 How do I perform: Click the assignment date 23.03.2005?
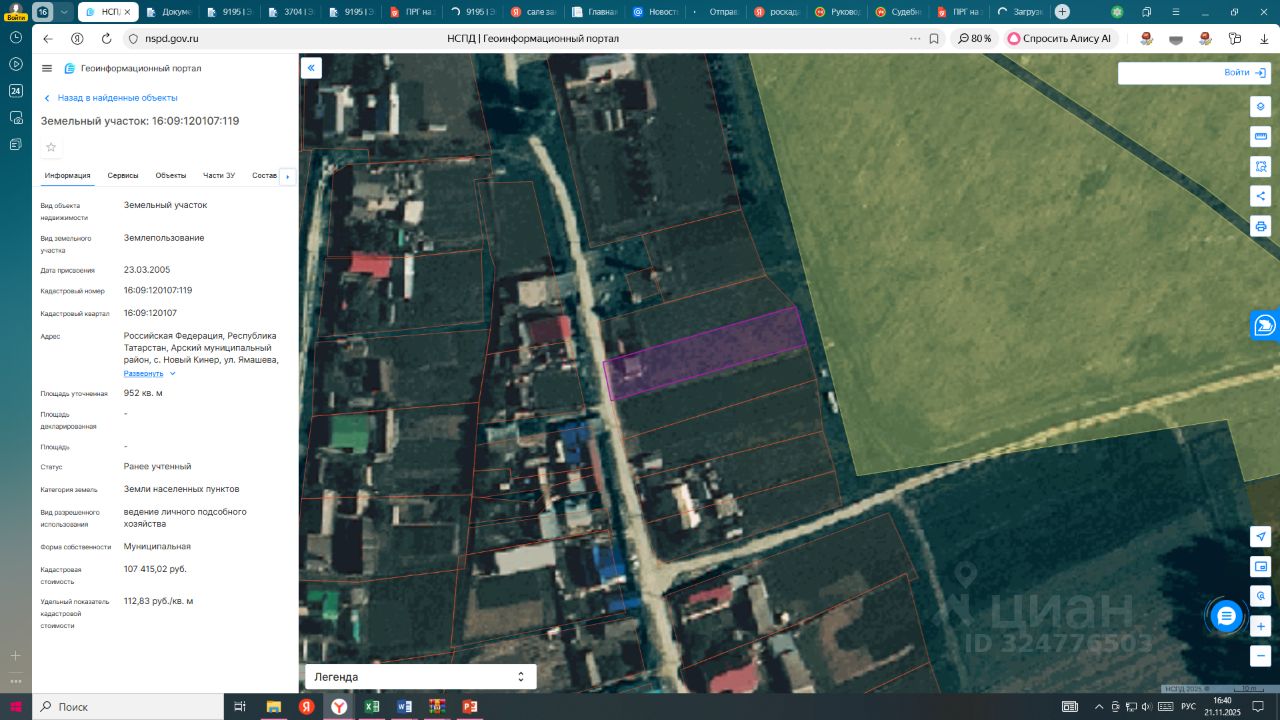point(147,270)
